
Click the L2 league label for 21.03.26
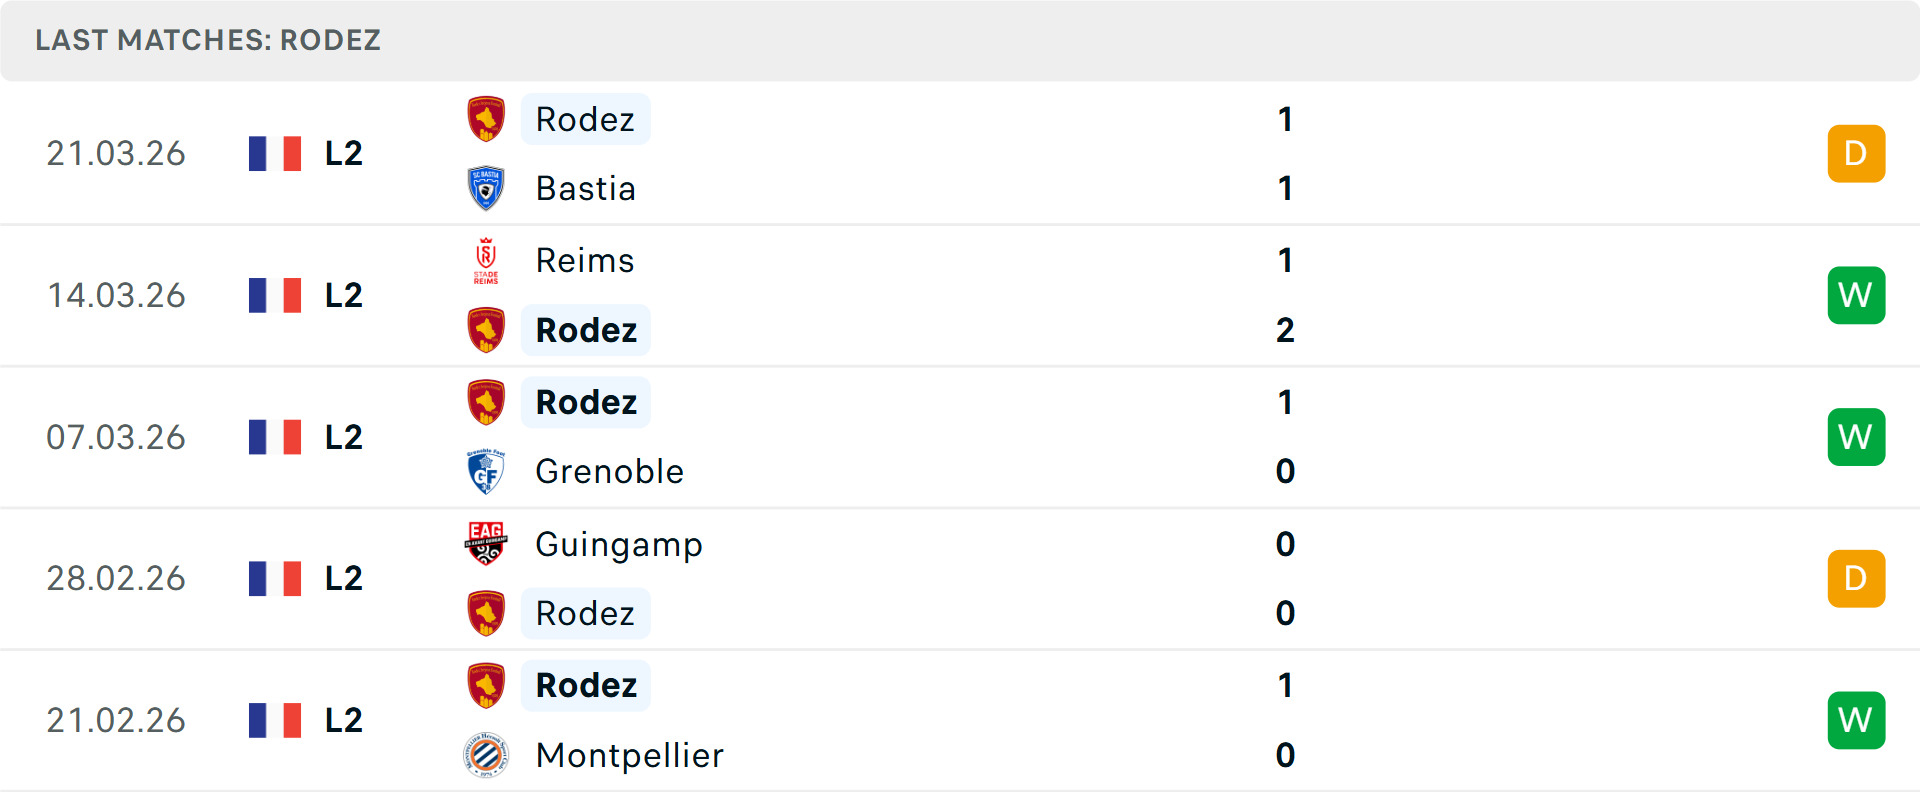pyautogui.click(x=343, y=153)
